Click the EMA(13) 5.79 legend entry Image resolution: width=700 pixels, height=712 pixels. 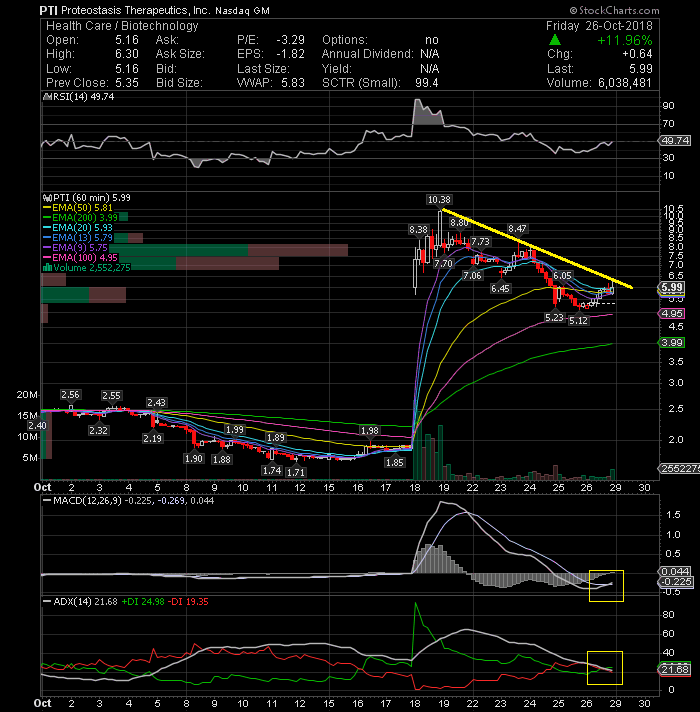point(78,237)
